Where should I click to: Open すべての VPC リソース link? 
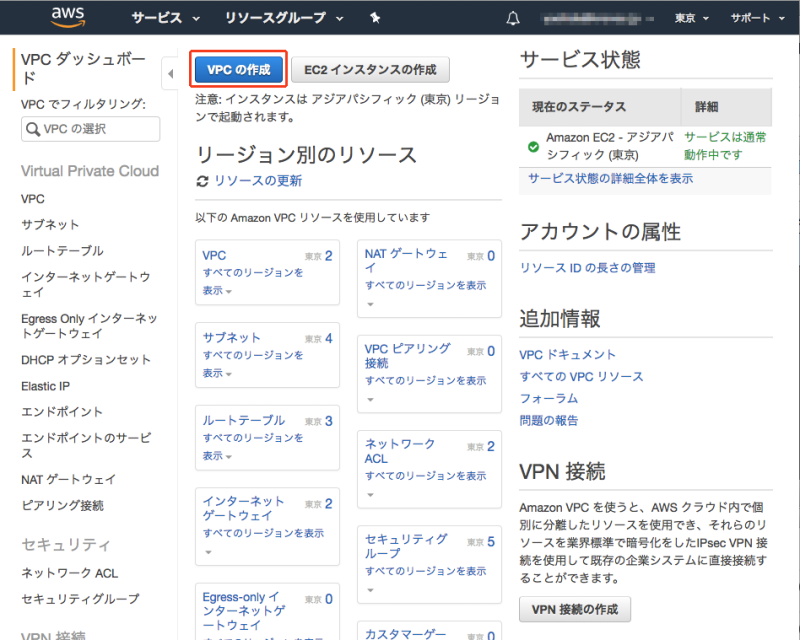(x=581, y=377)
